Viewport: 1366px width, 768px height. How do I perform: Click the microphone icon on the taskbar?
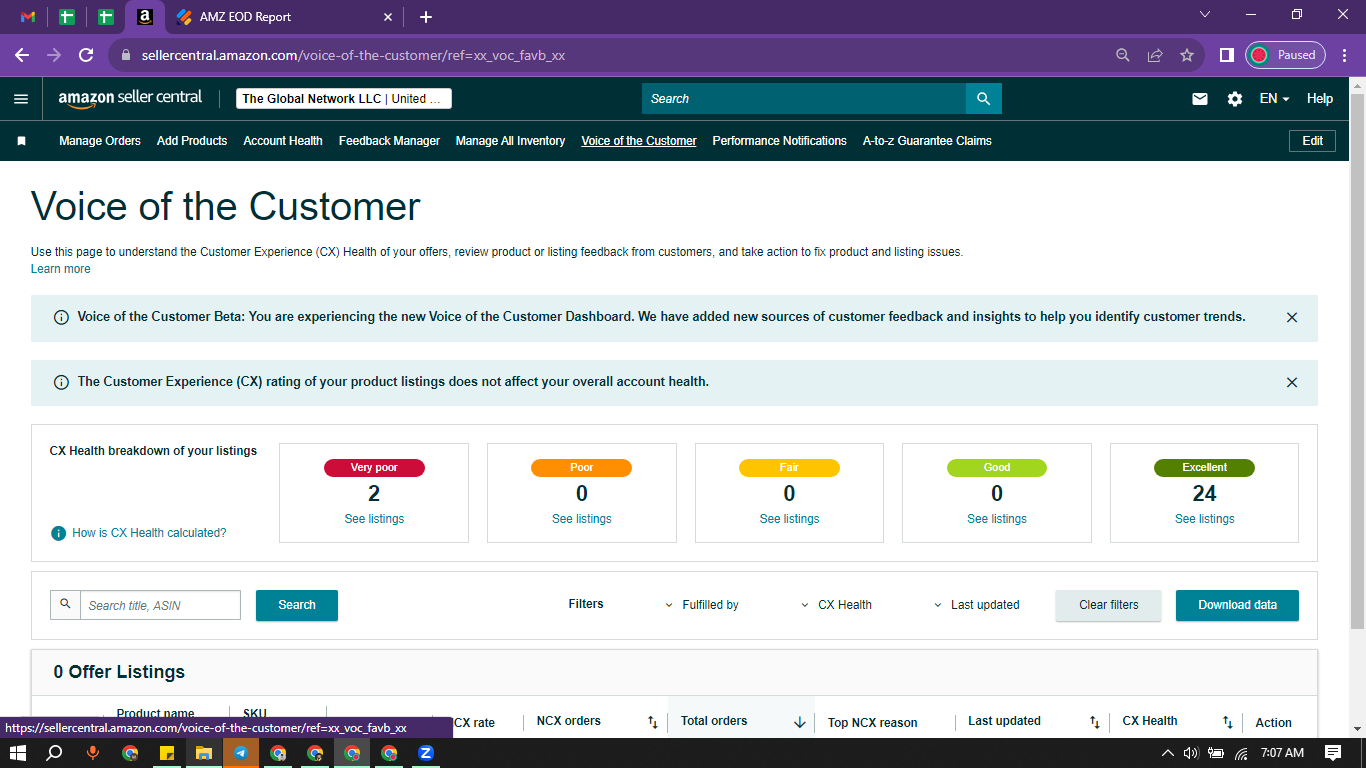(93, 753)
